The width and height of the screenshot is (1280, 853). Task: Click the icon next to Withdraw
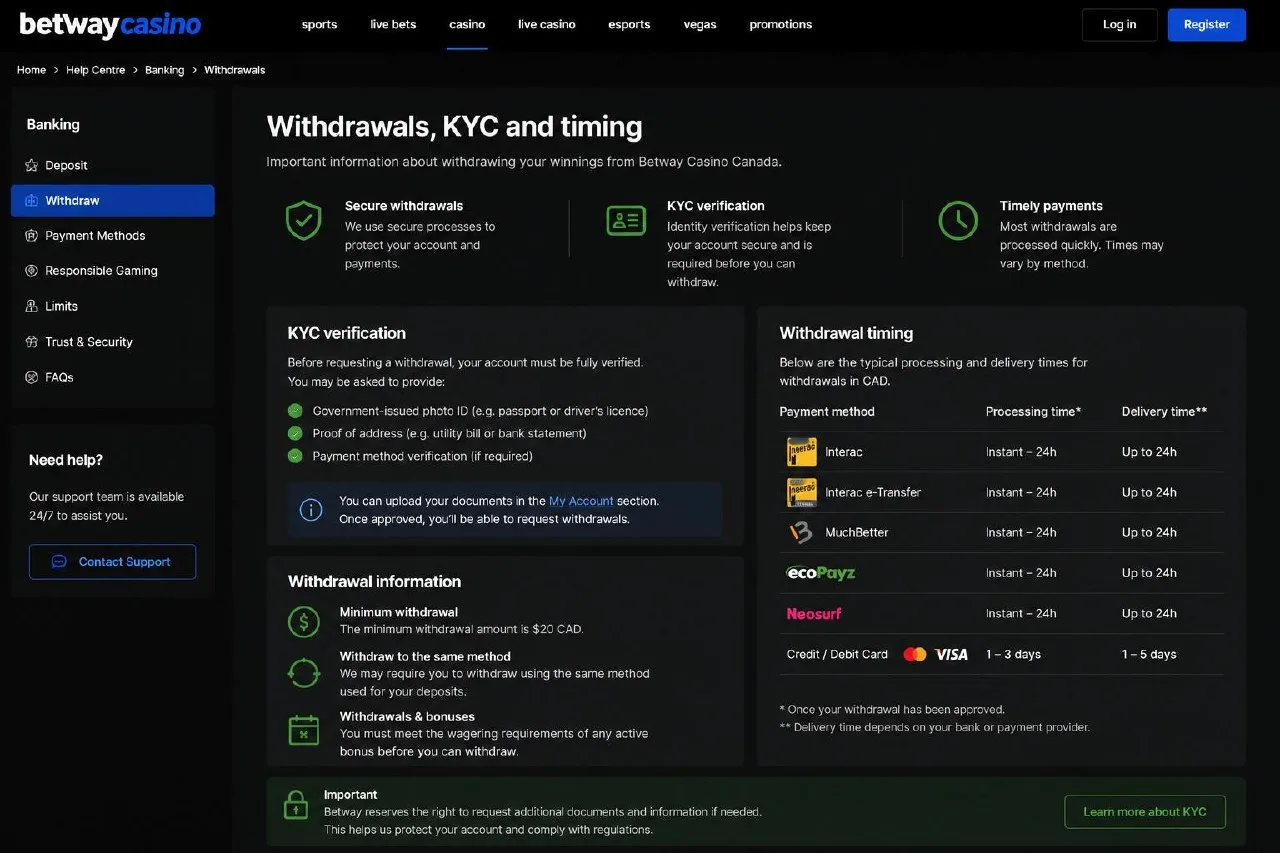[x=32, y=200]
